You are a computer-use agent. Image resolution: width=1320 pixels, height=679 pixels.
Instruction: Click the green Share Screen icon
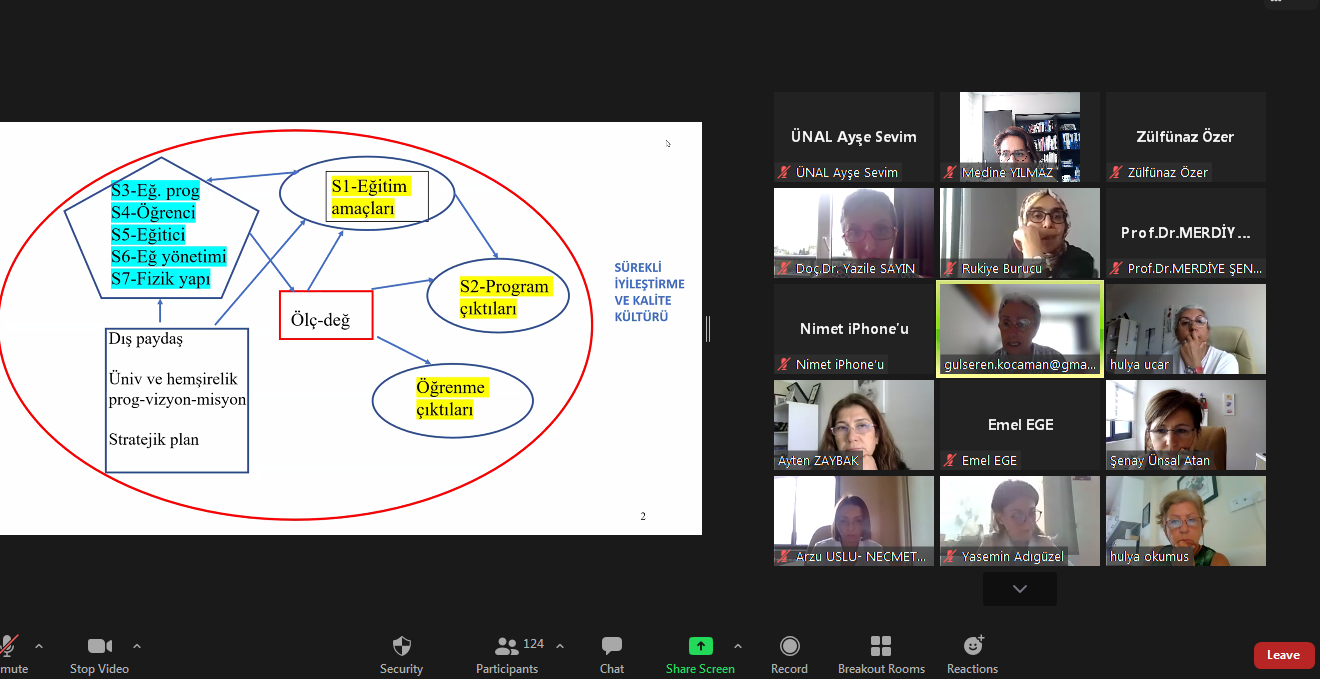click(701, 646)
